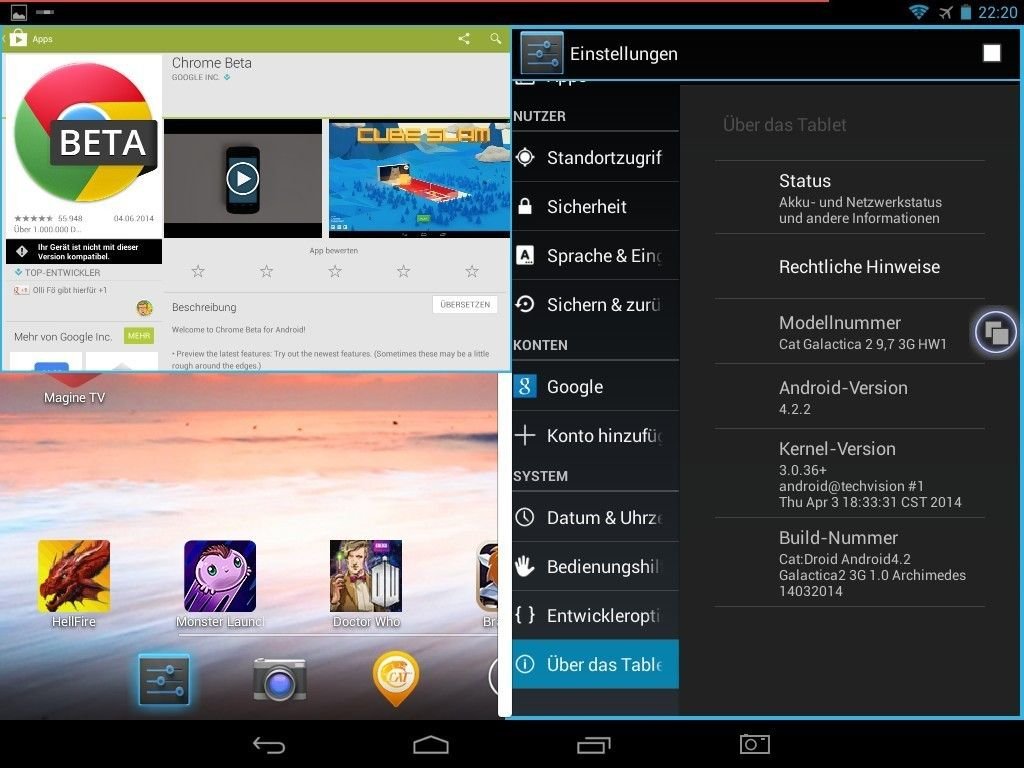1024x768 pixels.
Task: Tap the Chrome Beta app logo
Action: (85, 133)
